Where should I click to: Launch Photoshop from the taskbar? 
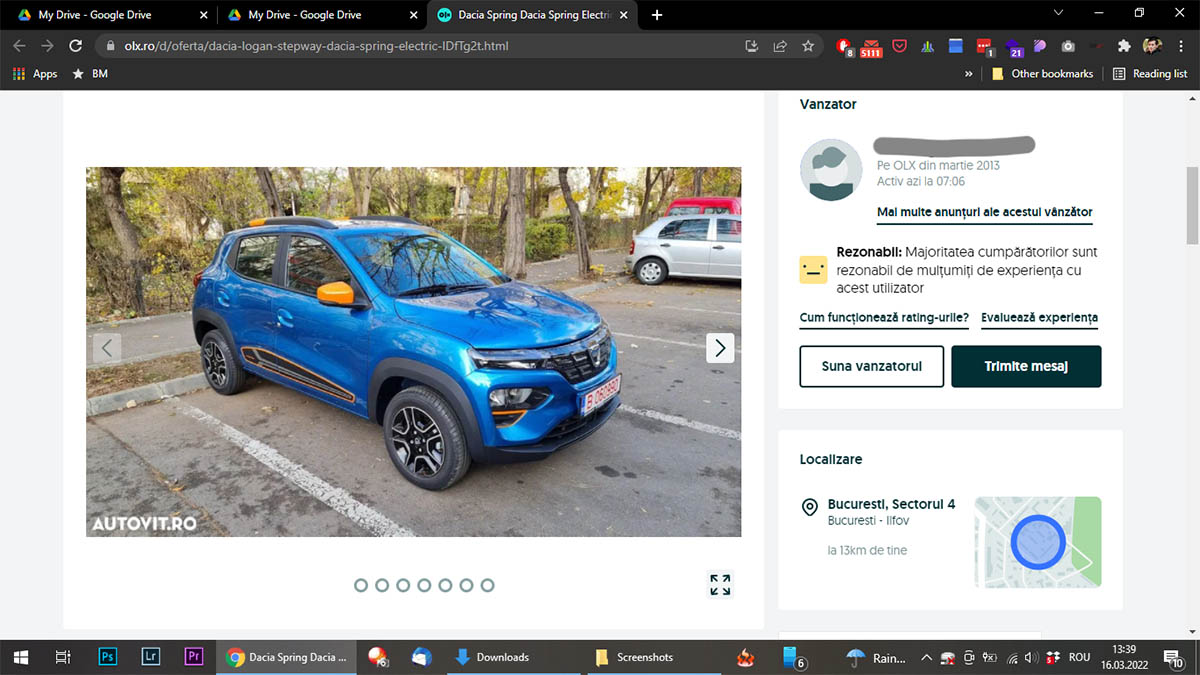(107, 657)
